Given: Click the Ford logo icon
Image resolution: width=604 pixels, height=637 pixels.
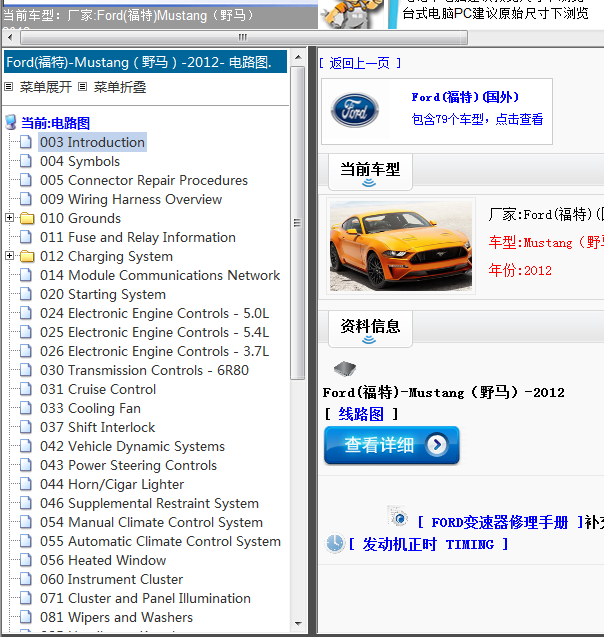Looking at the screenshot, I should (355, 110).
